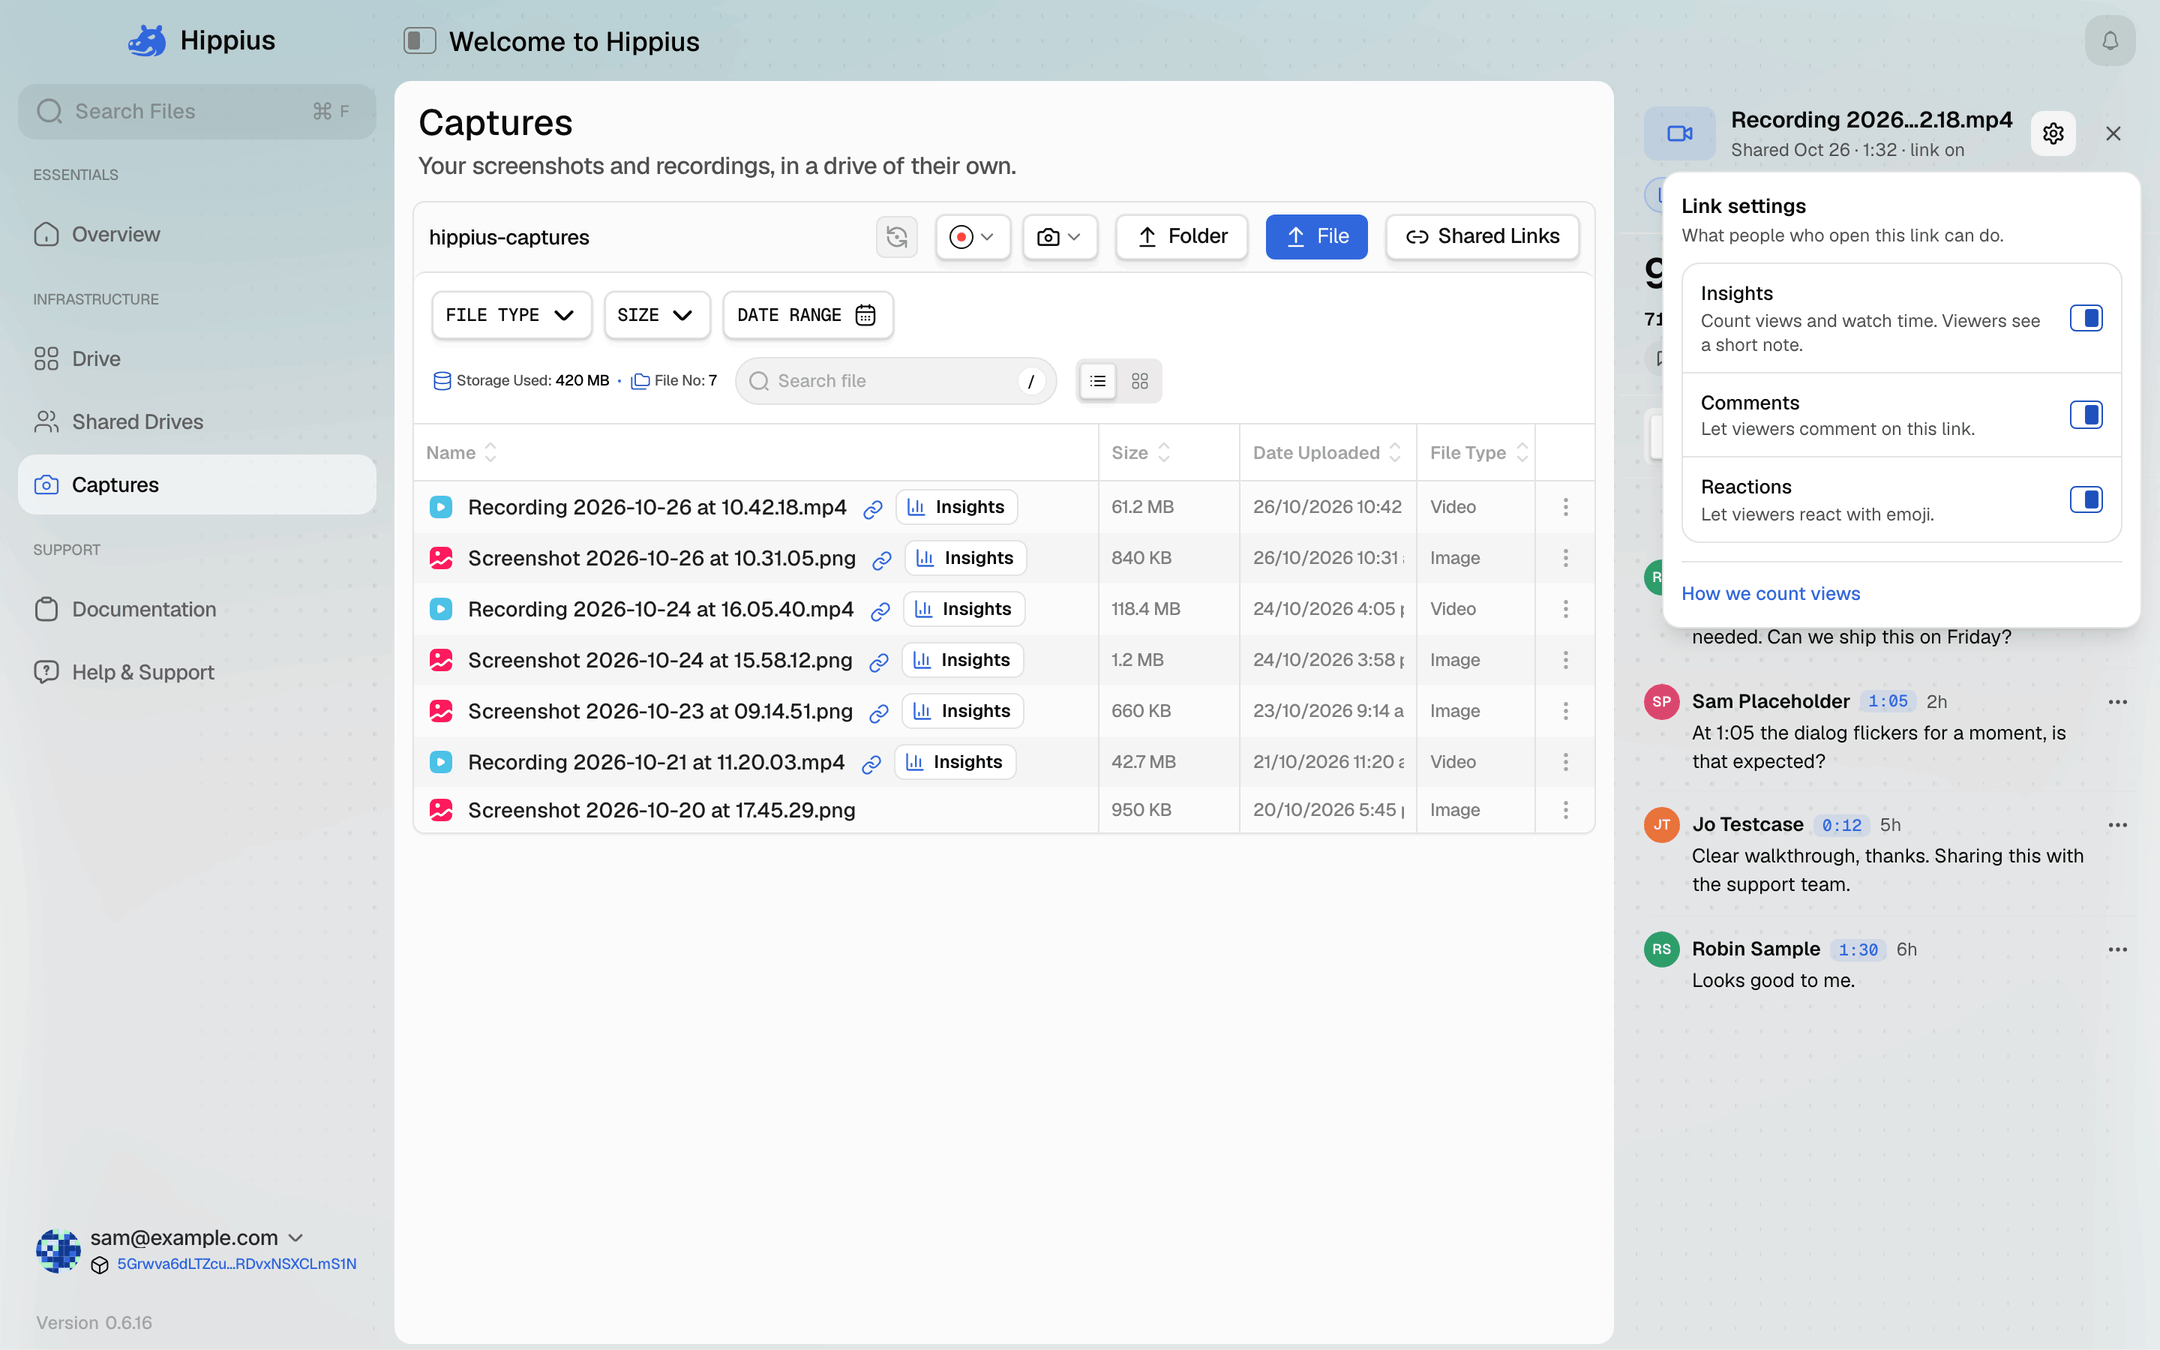
Task: Go to Shared Drives
Action: [x=197, y=422]
